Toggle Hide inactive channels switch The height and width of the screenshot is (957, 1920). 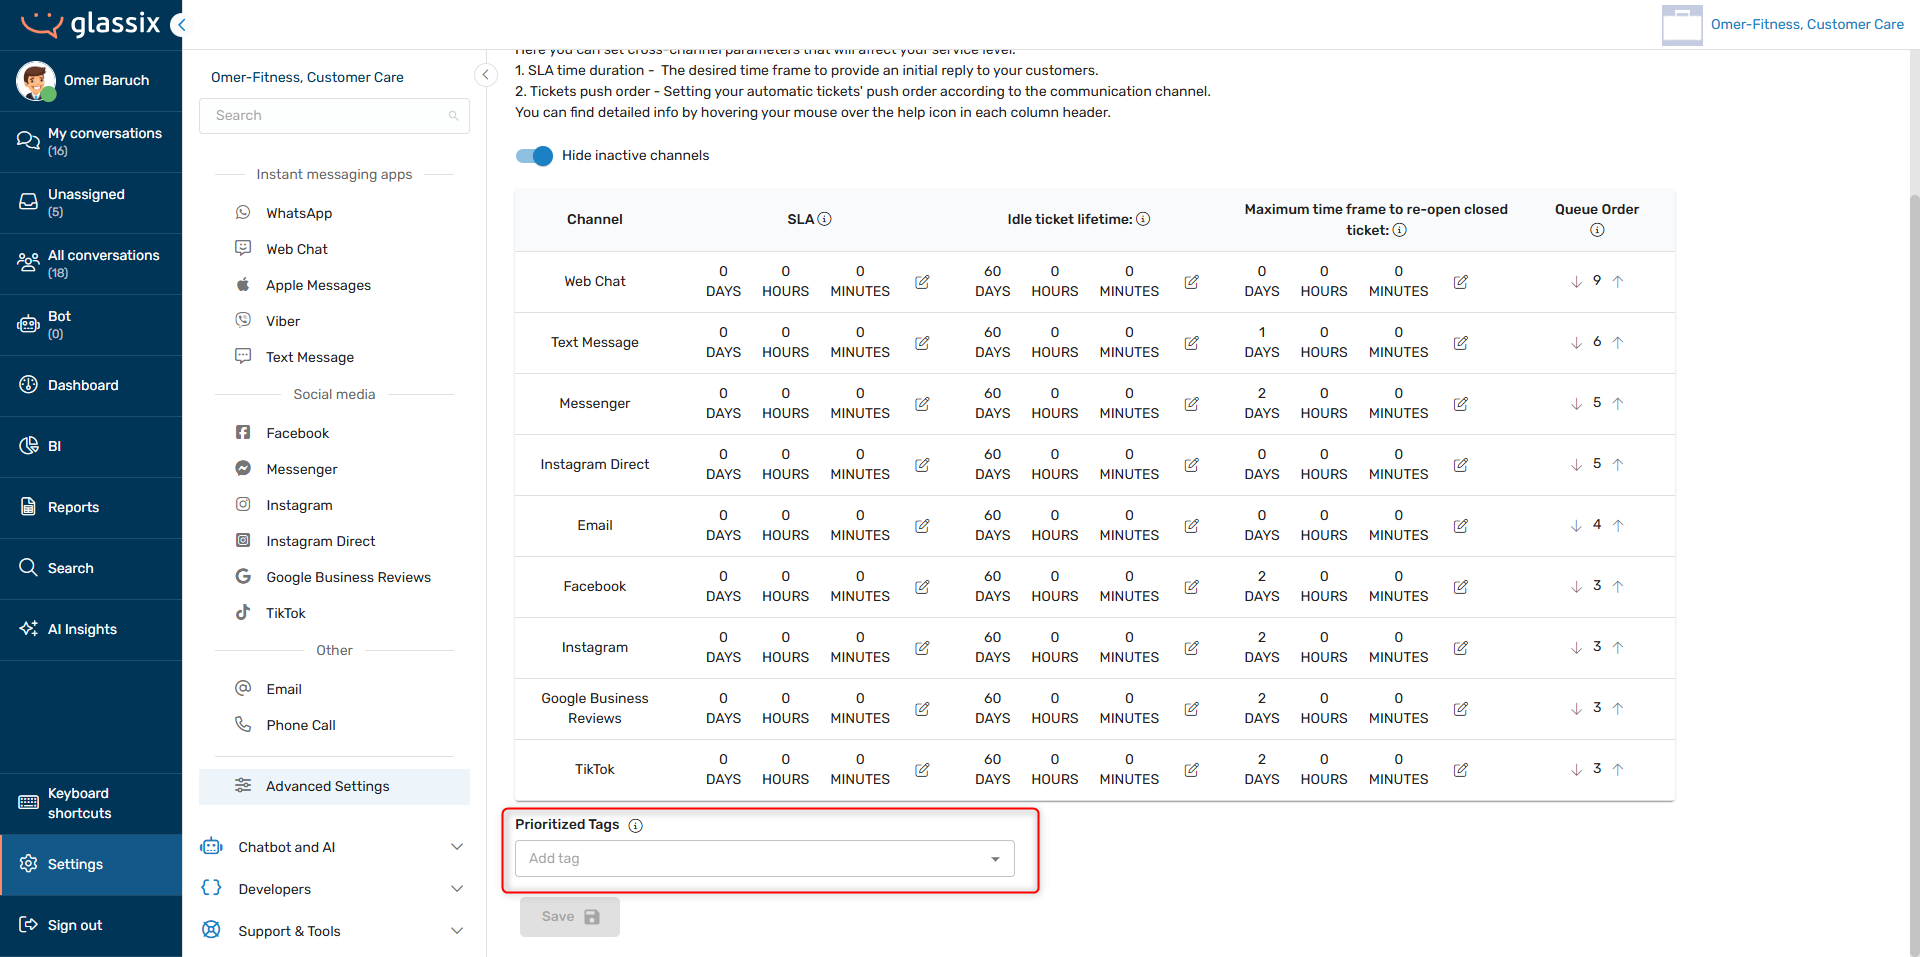click(534, 156)
